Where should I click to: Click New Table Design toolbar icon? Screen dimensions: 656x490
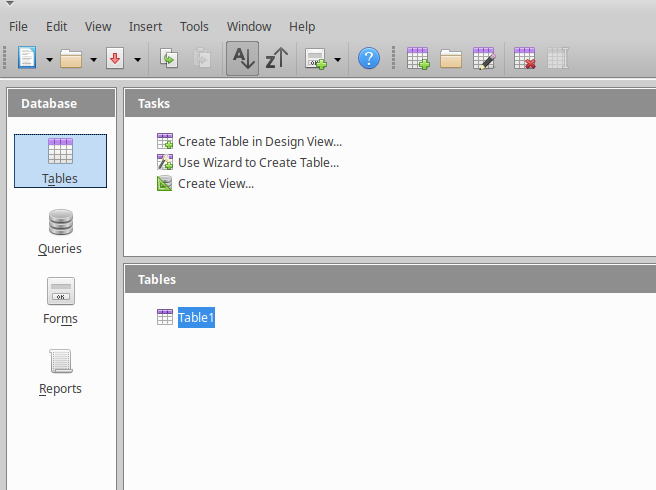tap(418, 58)
